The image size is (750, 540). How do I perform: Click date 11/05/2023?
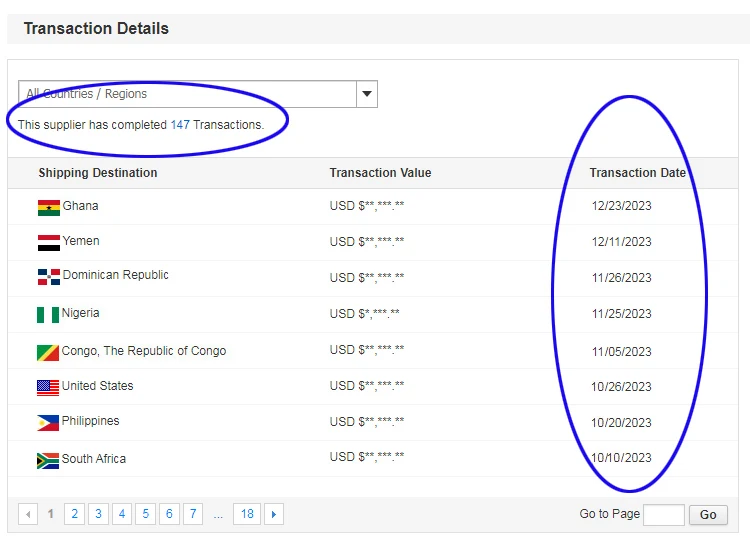[621, 352]
